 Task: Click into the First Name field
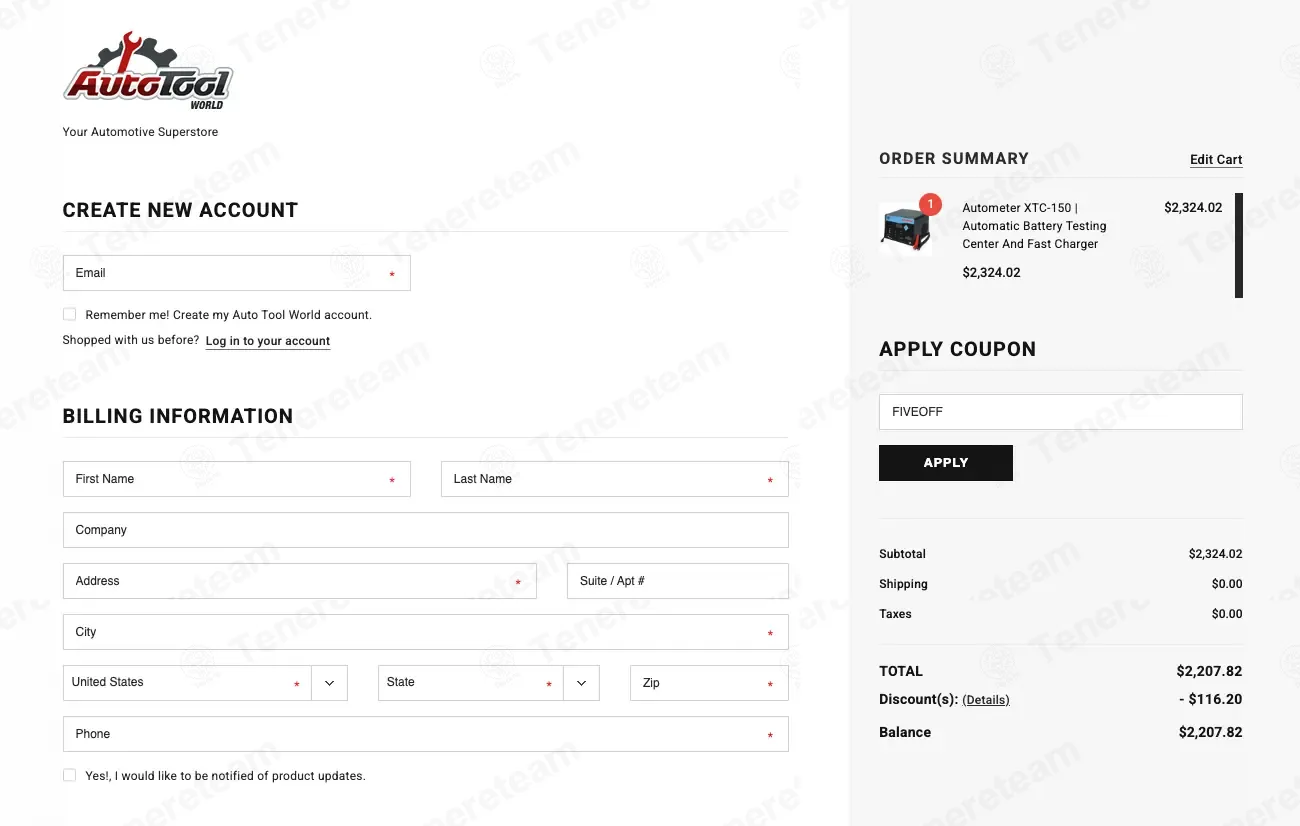click(x=236, y=479)
